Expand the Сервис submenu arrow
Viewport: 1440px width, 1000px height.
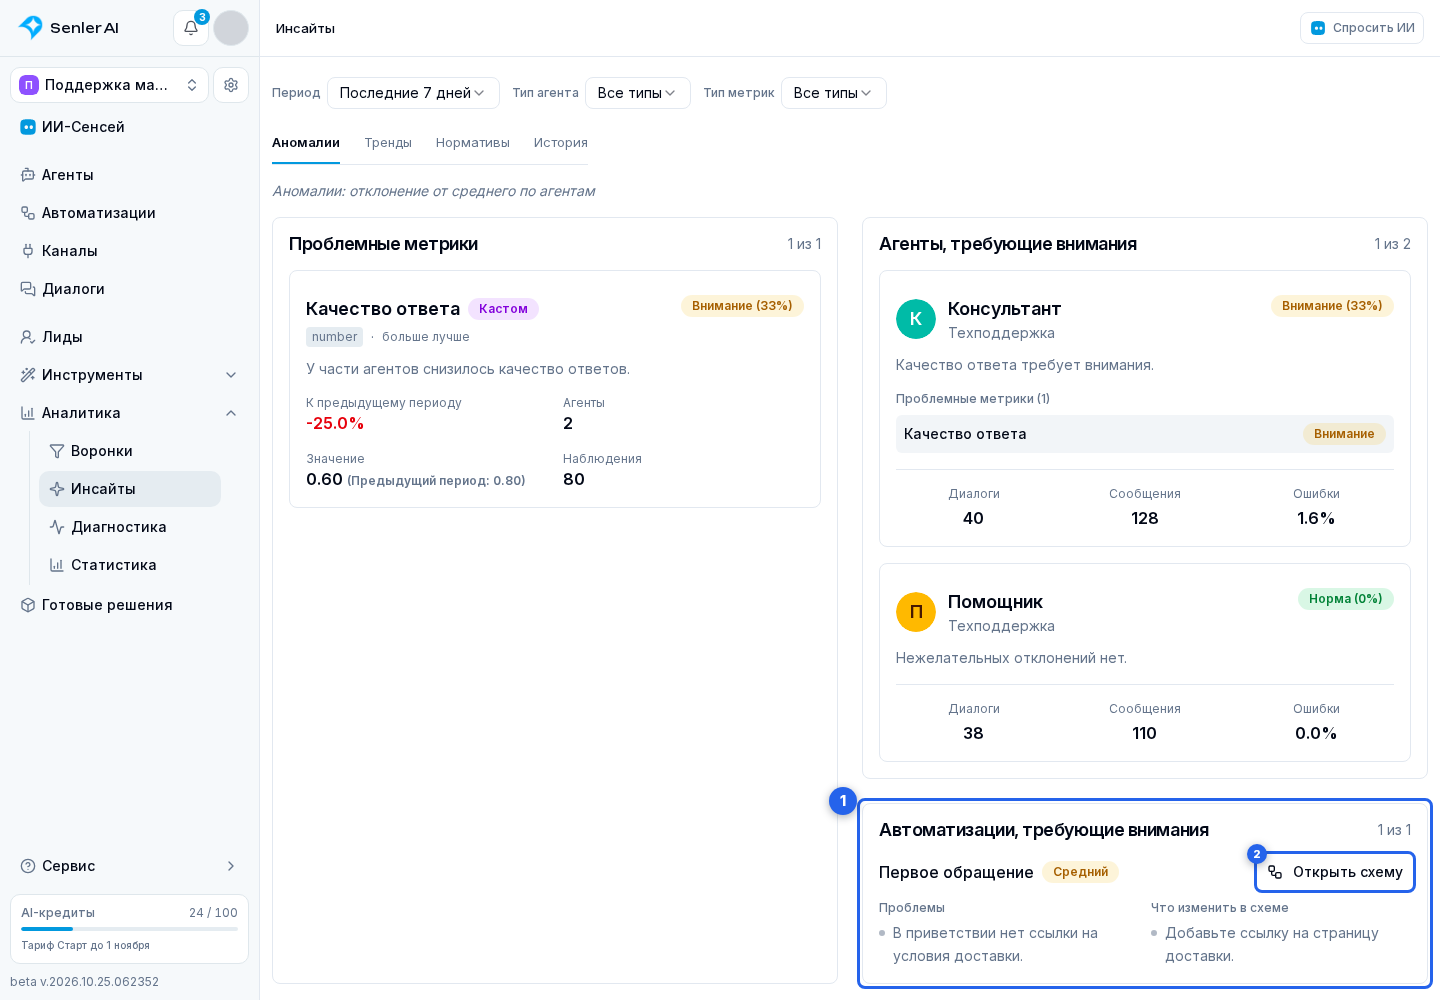[231, 866]
